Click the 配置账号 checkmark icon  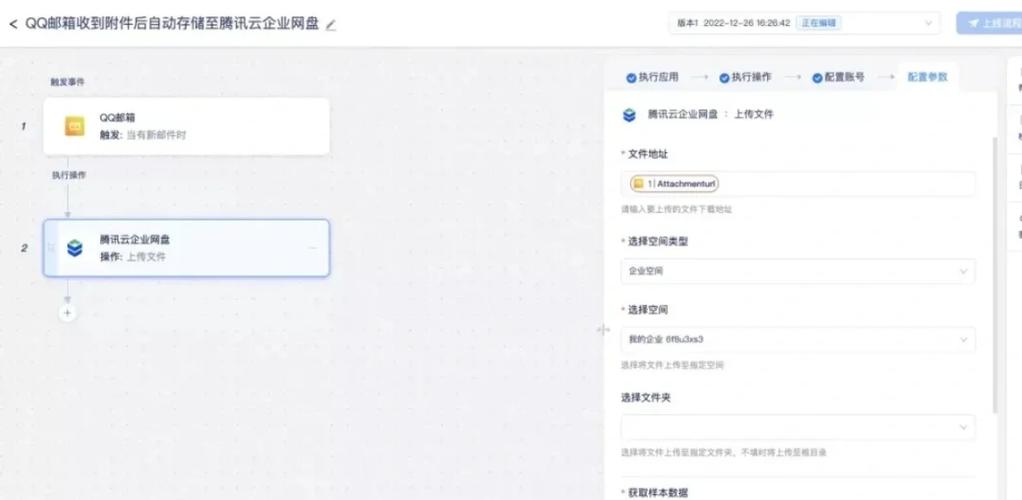point(817,78)
